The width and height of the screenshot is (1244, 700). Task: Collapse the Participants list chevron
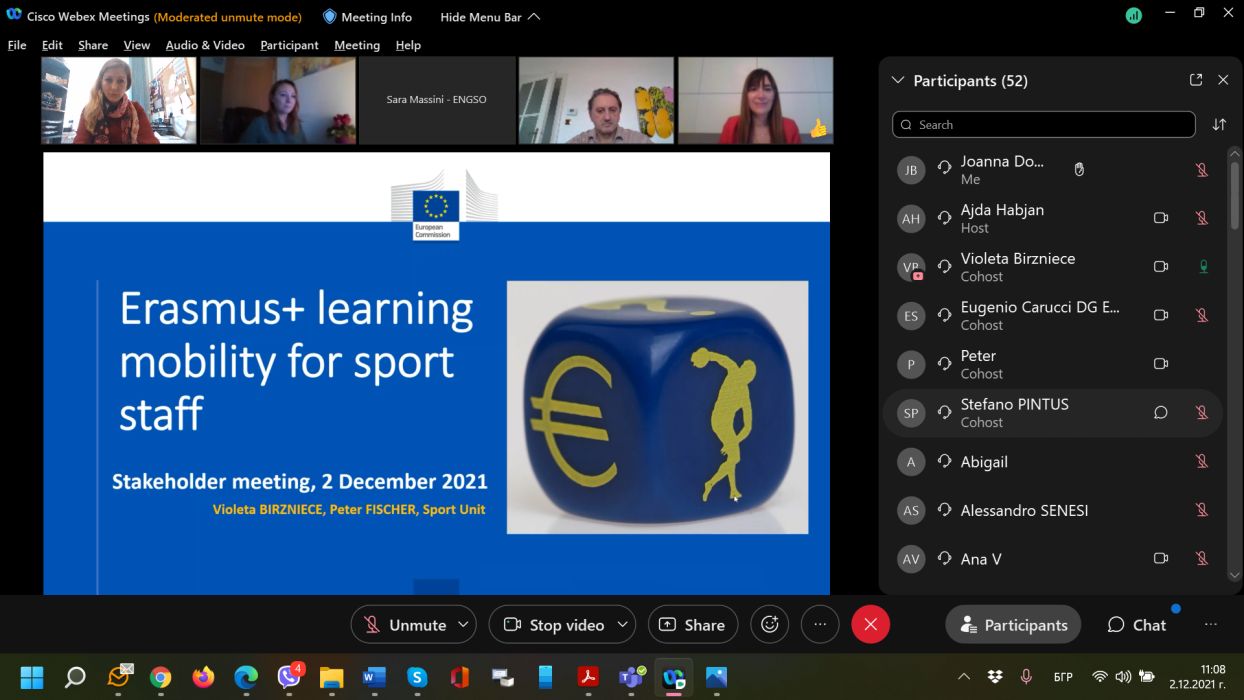point(897,80)
